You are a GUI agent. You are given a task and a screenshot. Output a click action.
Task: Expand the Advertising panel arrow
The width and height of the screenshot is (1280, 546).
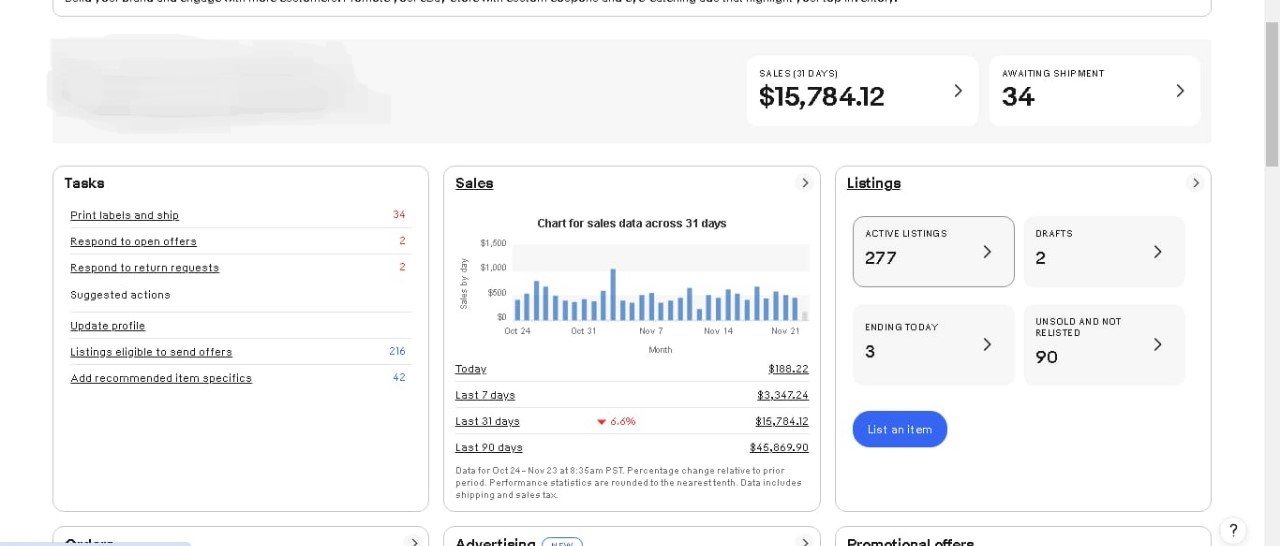[x=804, y=541]
